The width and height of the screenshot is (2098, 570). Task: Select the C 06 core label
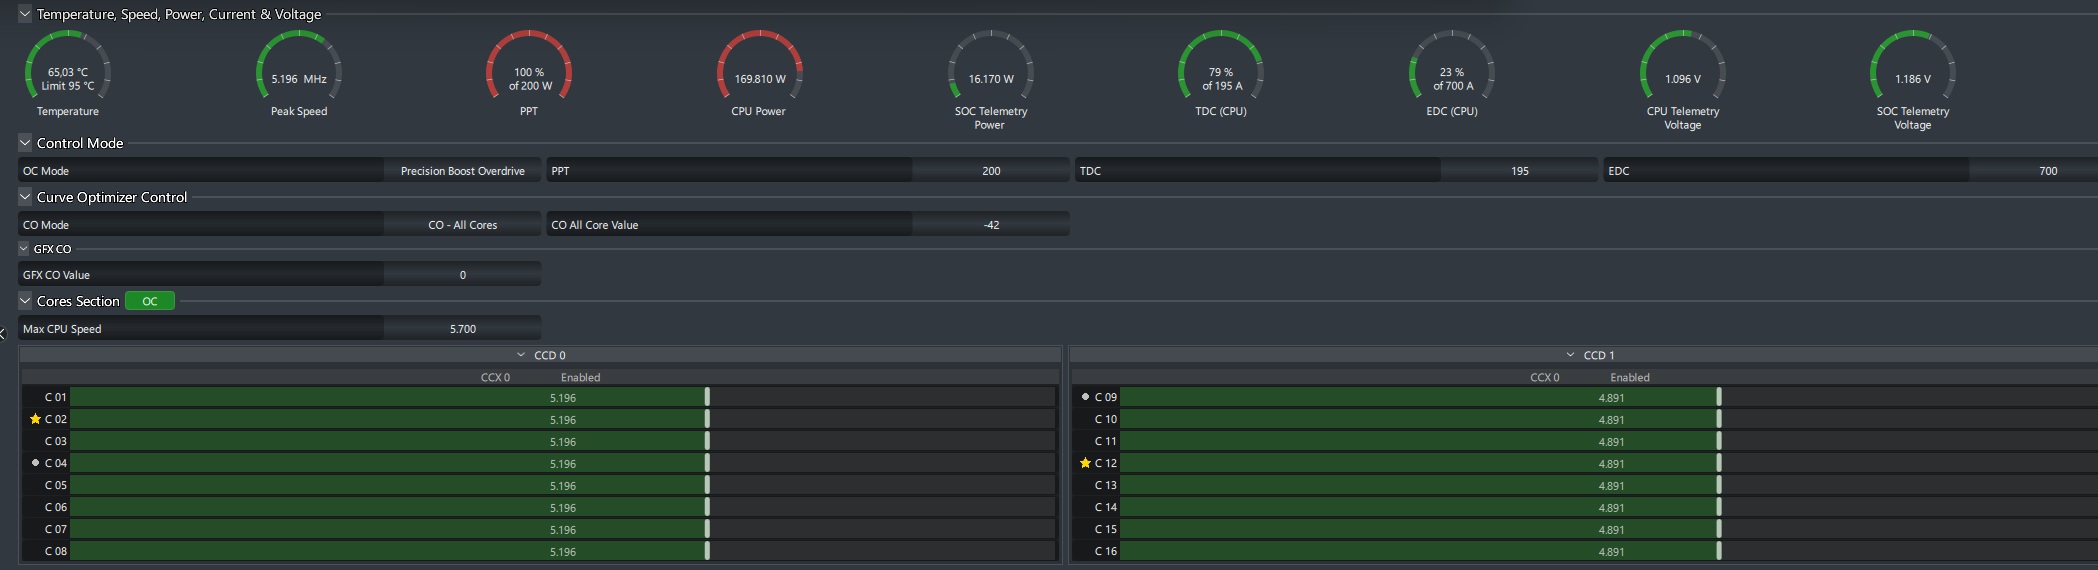[x=56, y=507]
